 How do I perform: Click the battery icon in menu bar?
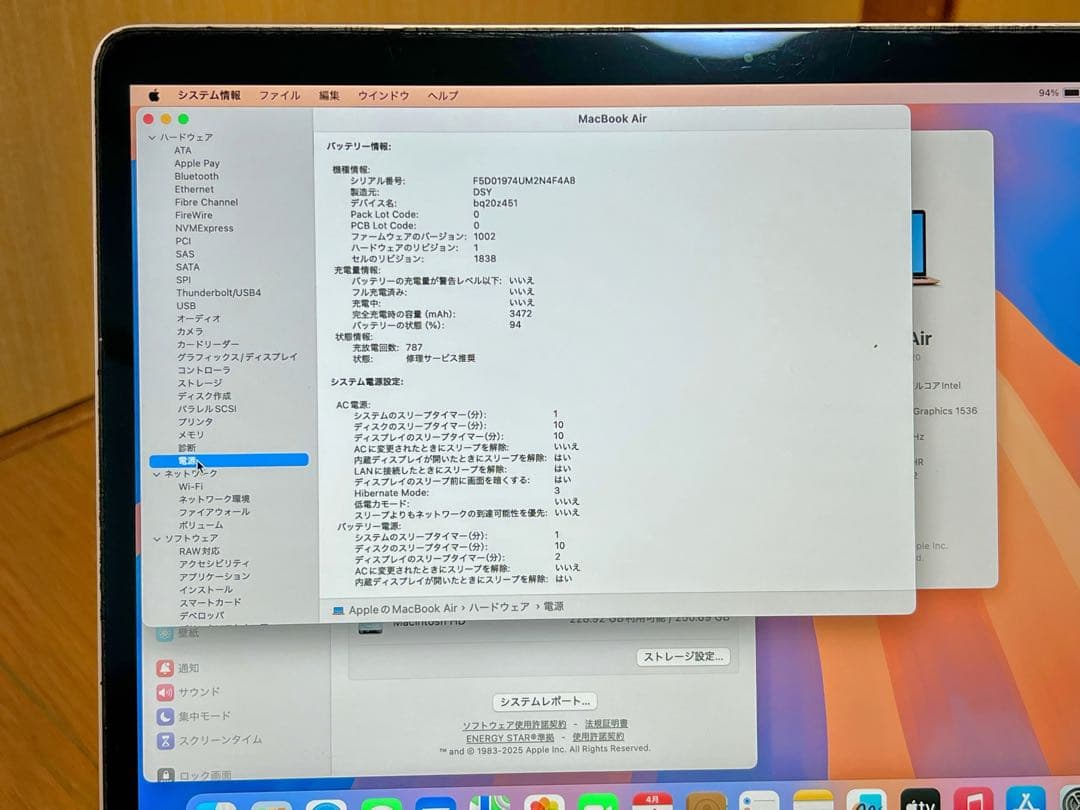click(x=1071, y=92)
